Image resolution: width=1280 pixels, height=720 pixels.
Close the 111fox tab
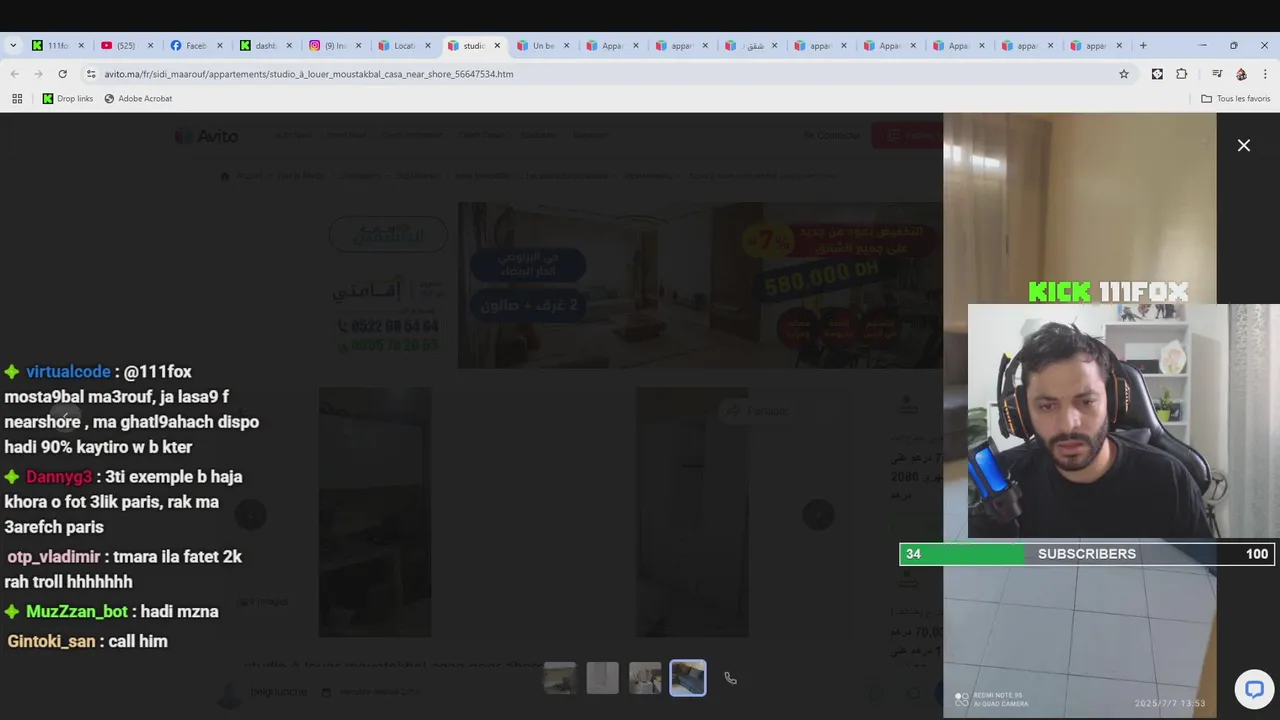[82, 45]
